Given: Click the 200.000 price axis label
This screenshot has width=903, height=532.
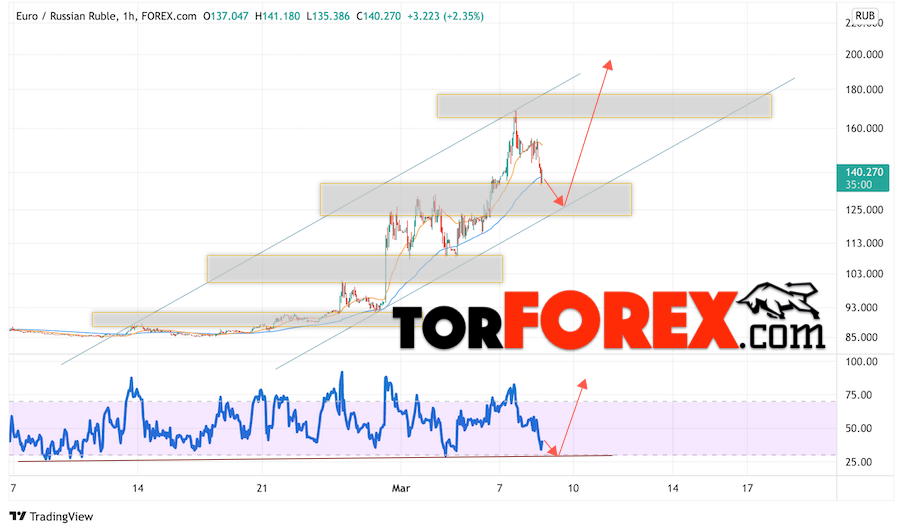Looking at the screenshot, I should tap(864, 55).
